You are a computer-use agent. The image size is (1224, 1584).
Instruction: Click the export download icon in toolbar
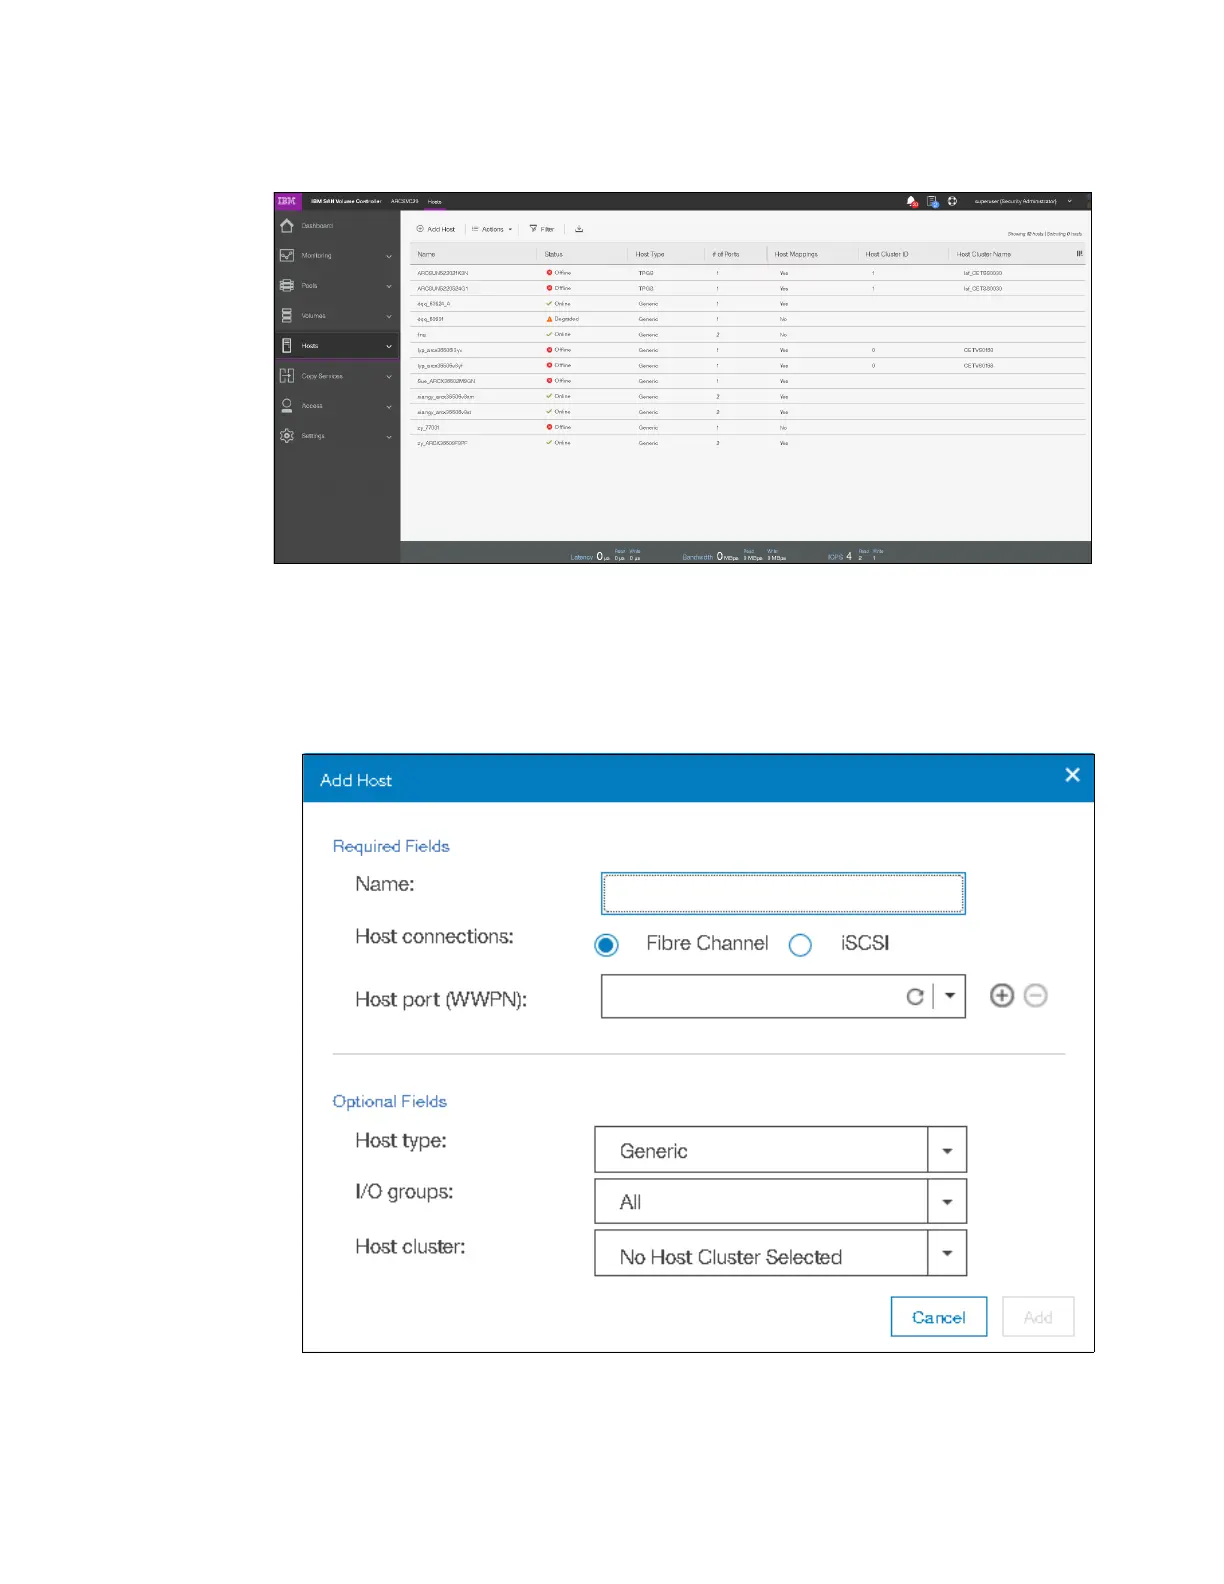579,229
